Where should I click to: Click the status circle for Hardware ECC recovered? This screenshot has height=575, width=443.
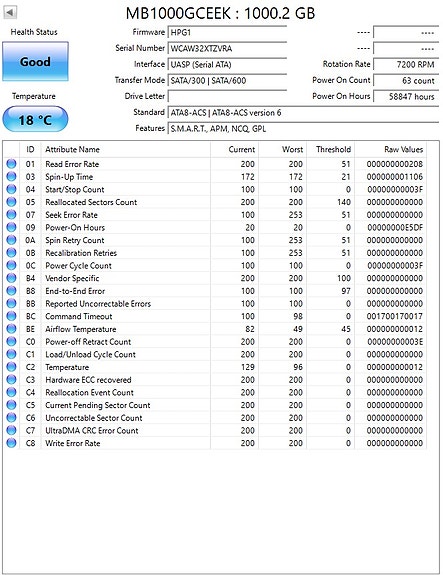(x=11, y=380)
